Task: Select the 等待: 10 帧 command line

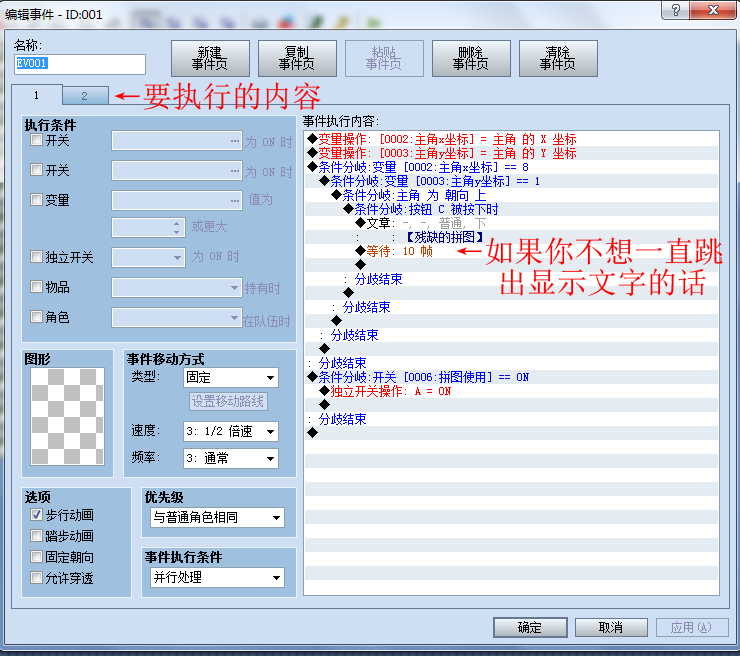Action: pyautogui.click(x=399, y=251)
